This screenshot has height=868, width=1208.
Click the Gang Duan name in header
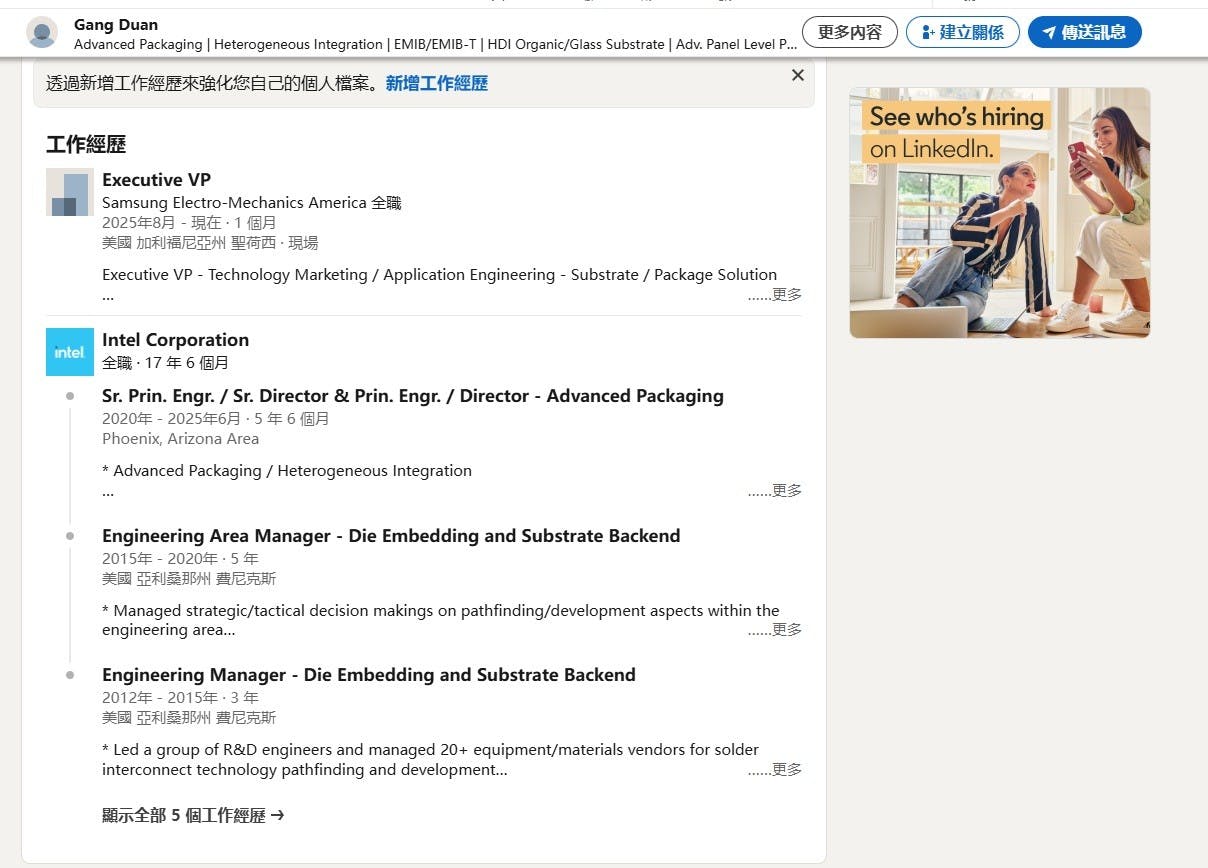click(x=116, y=24)
